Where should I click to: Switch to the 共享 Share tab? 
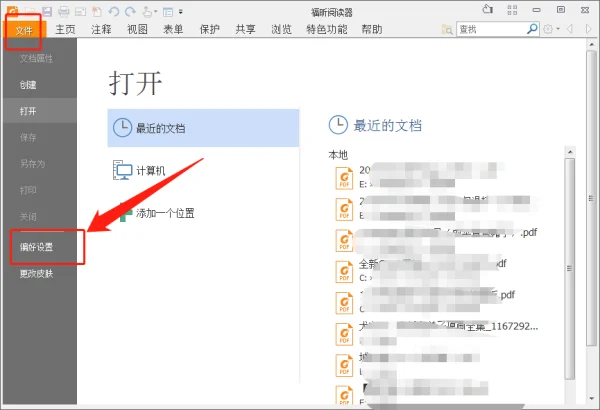245,29
